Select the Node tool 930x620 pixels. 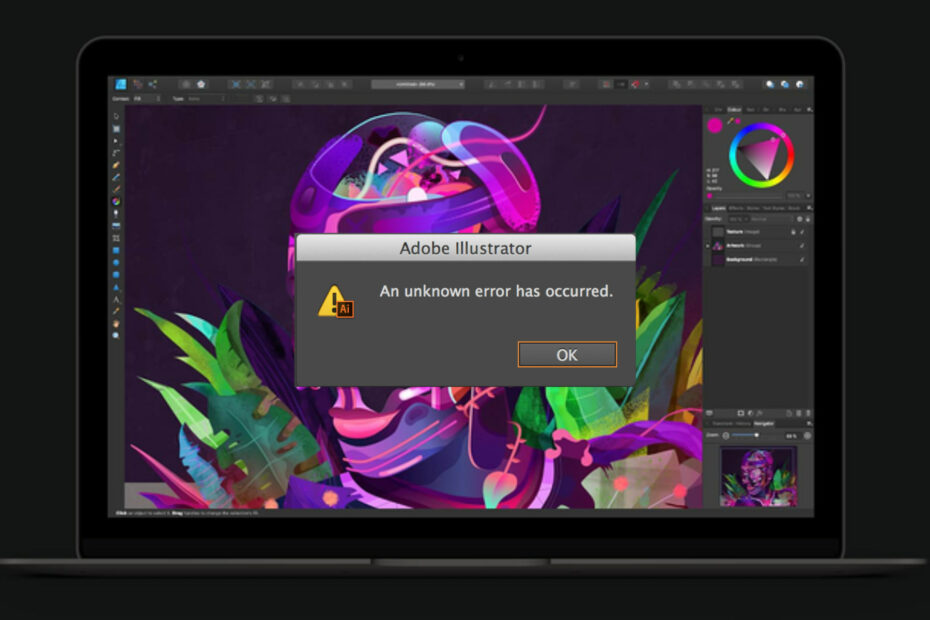point(116,141)
